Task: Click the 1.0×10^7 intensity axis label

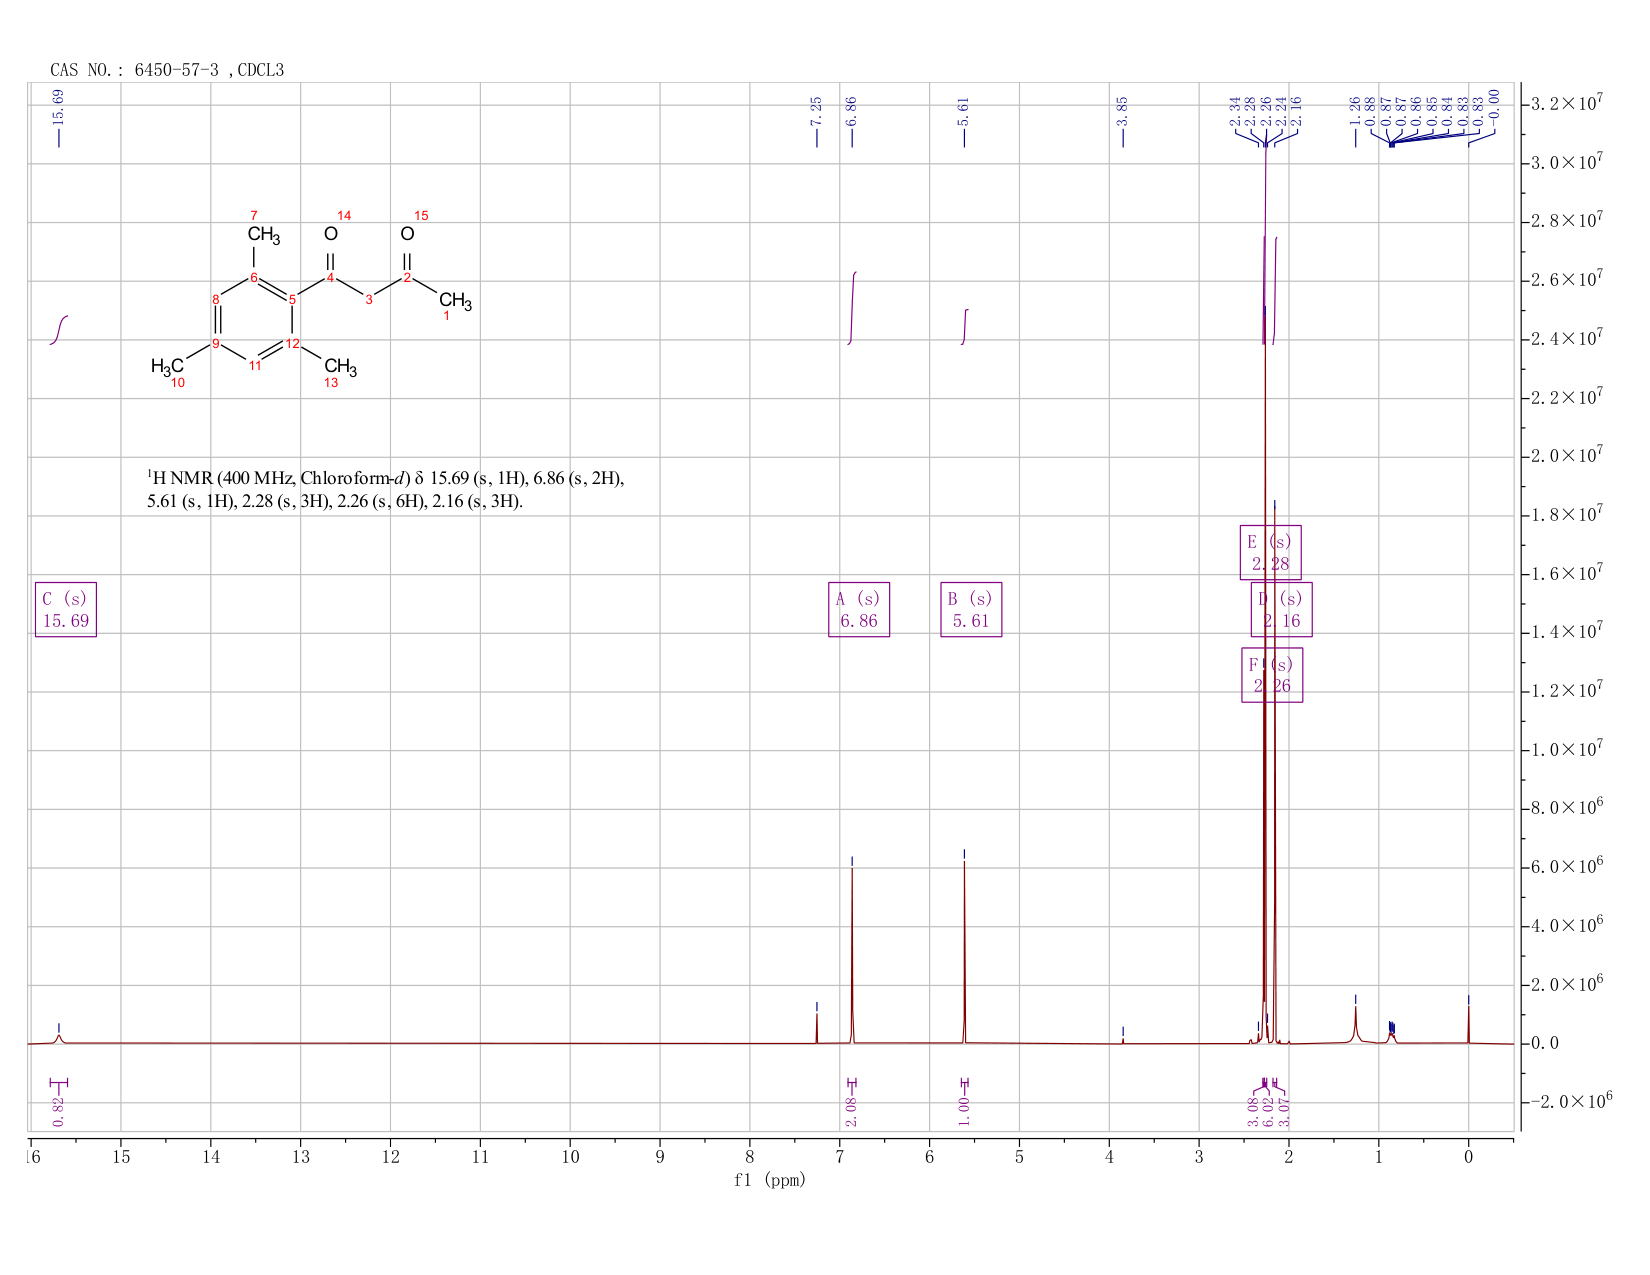Action: [x=1567, y=750]
